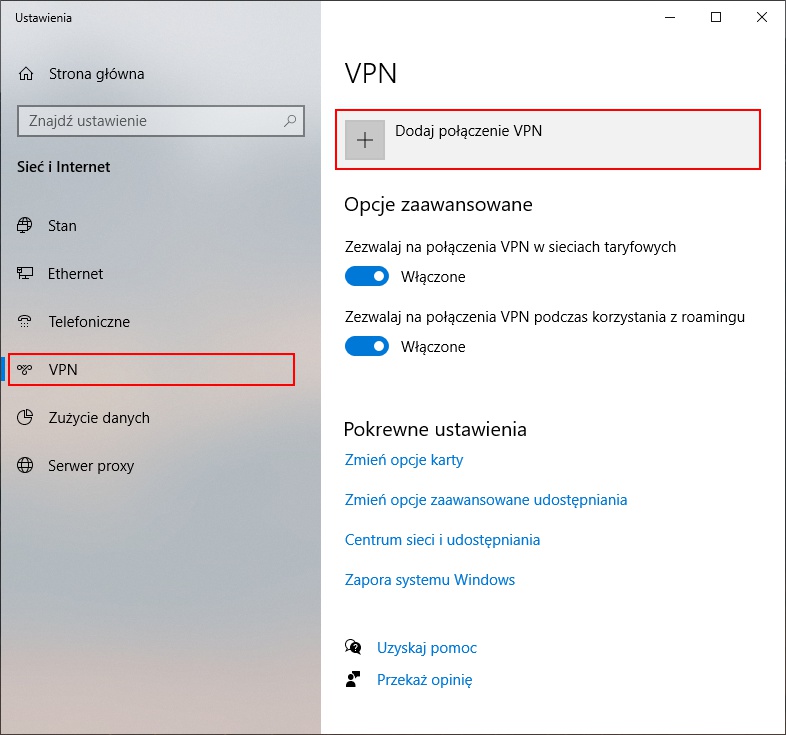Focus the Znajdź ustawienie search field
The height and width of the screenshot is (735, 786).
coord(150,121)
